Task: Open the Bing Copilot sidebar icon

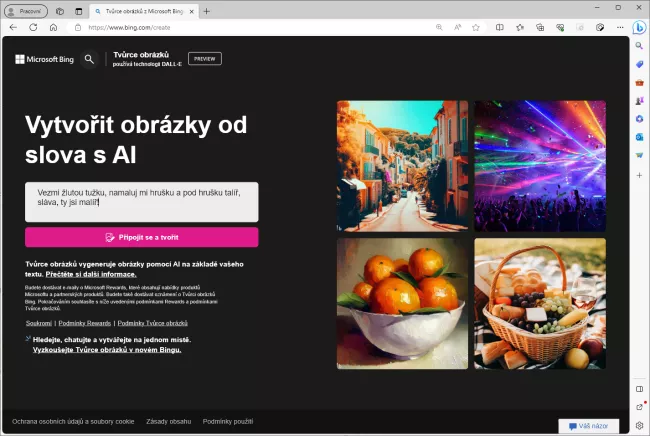Action: click(x=638, y=27)
